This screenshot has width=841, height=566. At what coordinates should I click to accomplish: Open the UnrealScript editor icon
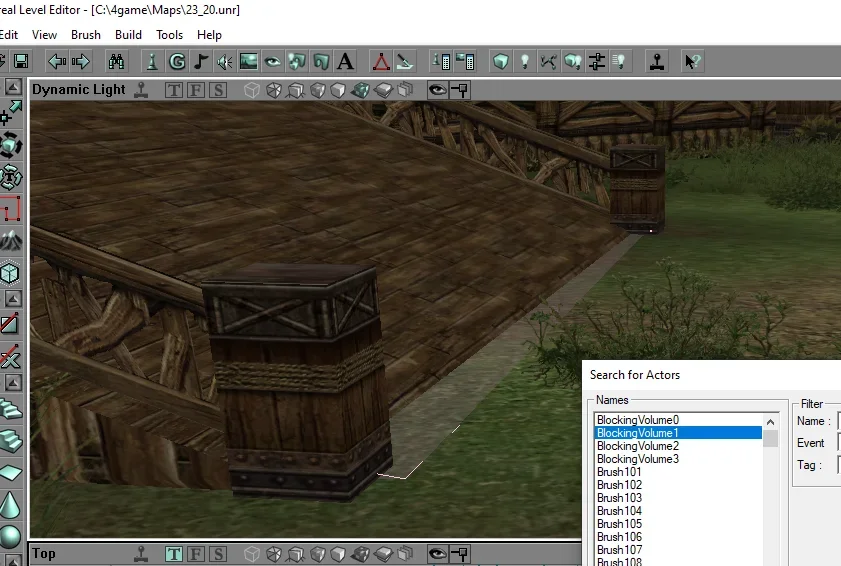tap(405, 61)
